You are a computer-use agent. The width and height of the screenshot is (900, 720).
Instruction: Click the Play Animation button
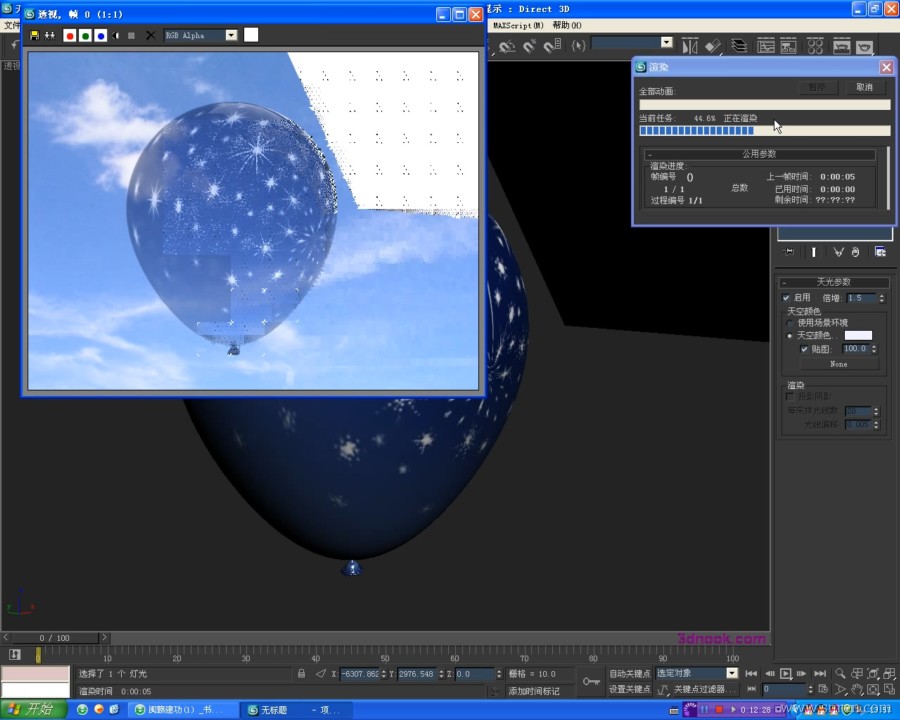pos(786,673)
